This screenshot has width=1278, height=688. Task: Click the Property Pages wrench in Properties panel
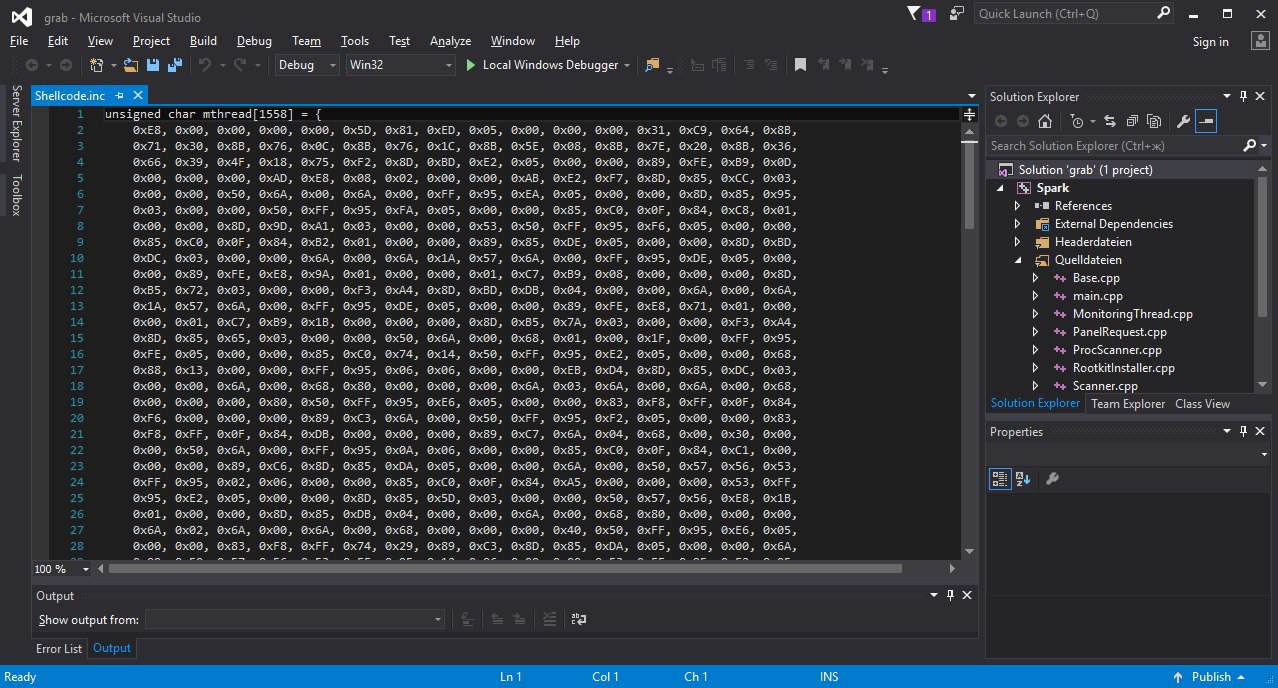pyautogui.click(x=1052, y=479)
